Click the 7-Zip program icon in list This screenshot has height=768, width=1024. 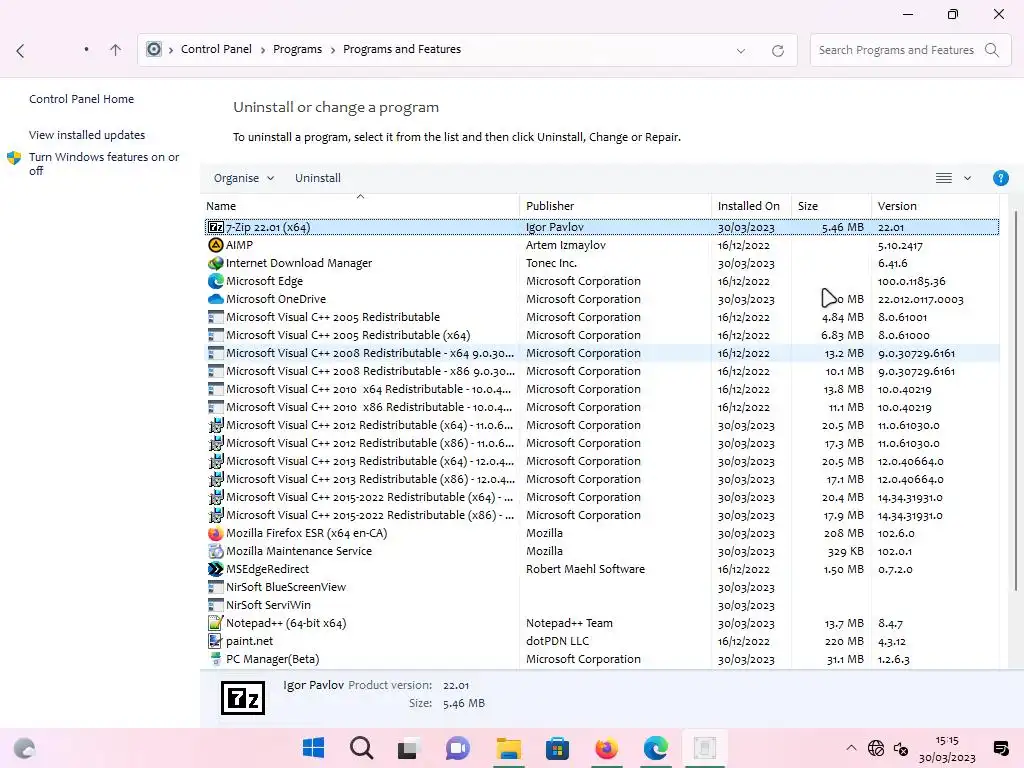(x=216, y=227)
